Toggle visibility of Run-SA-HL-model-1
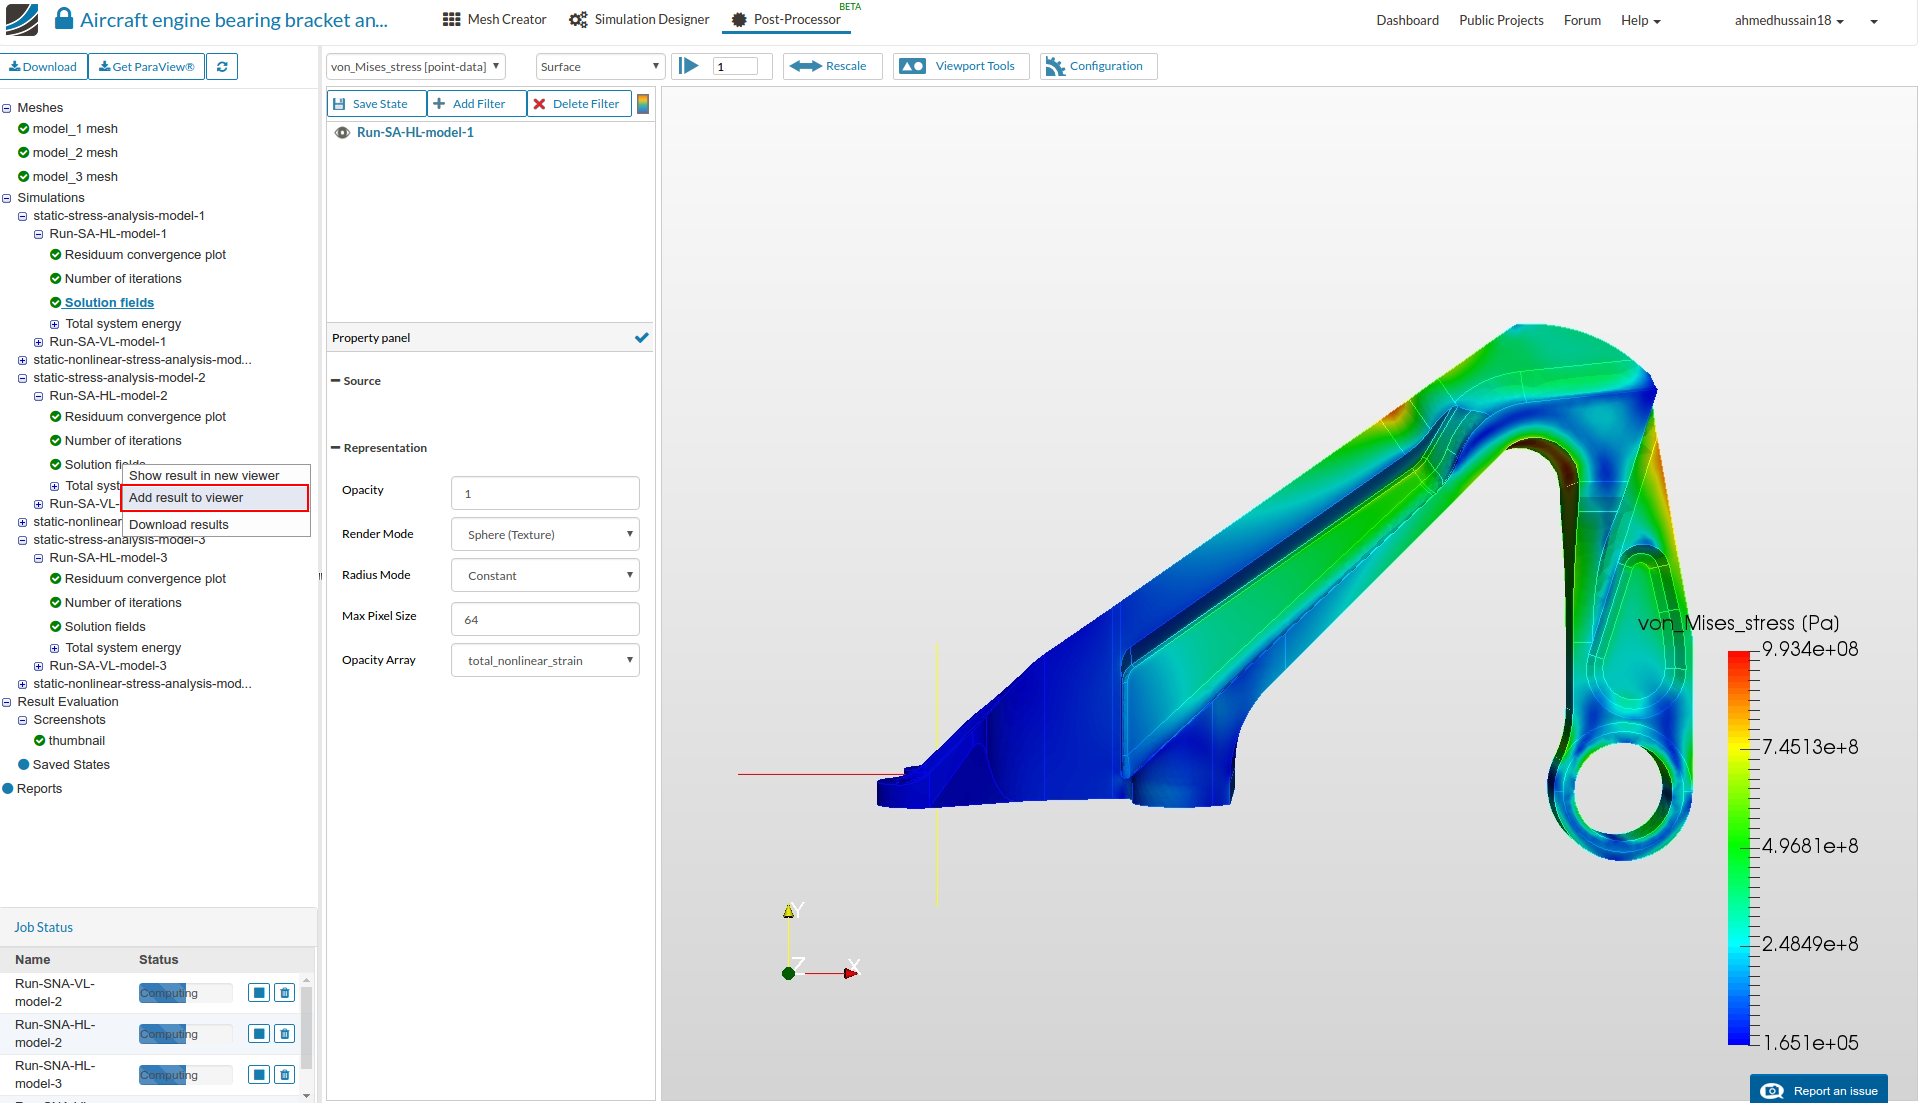 coord(342,133)
